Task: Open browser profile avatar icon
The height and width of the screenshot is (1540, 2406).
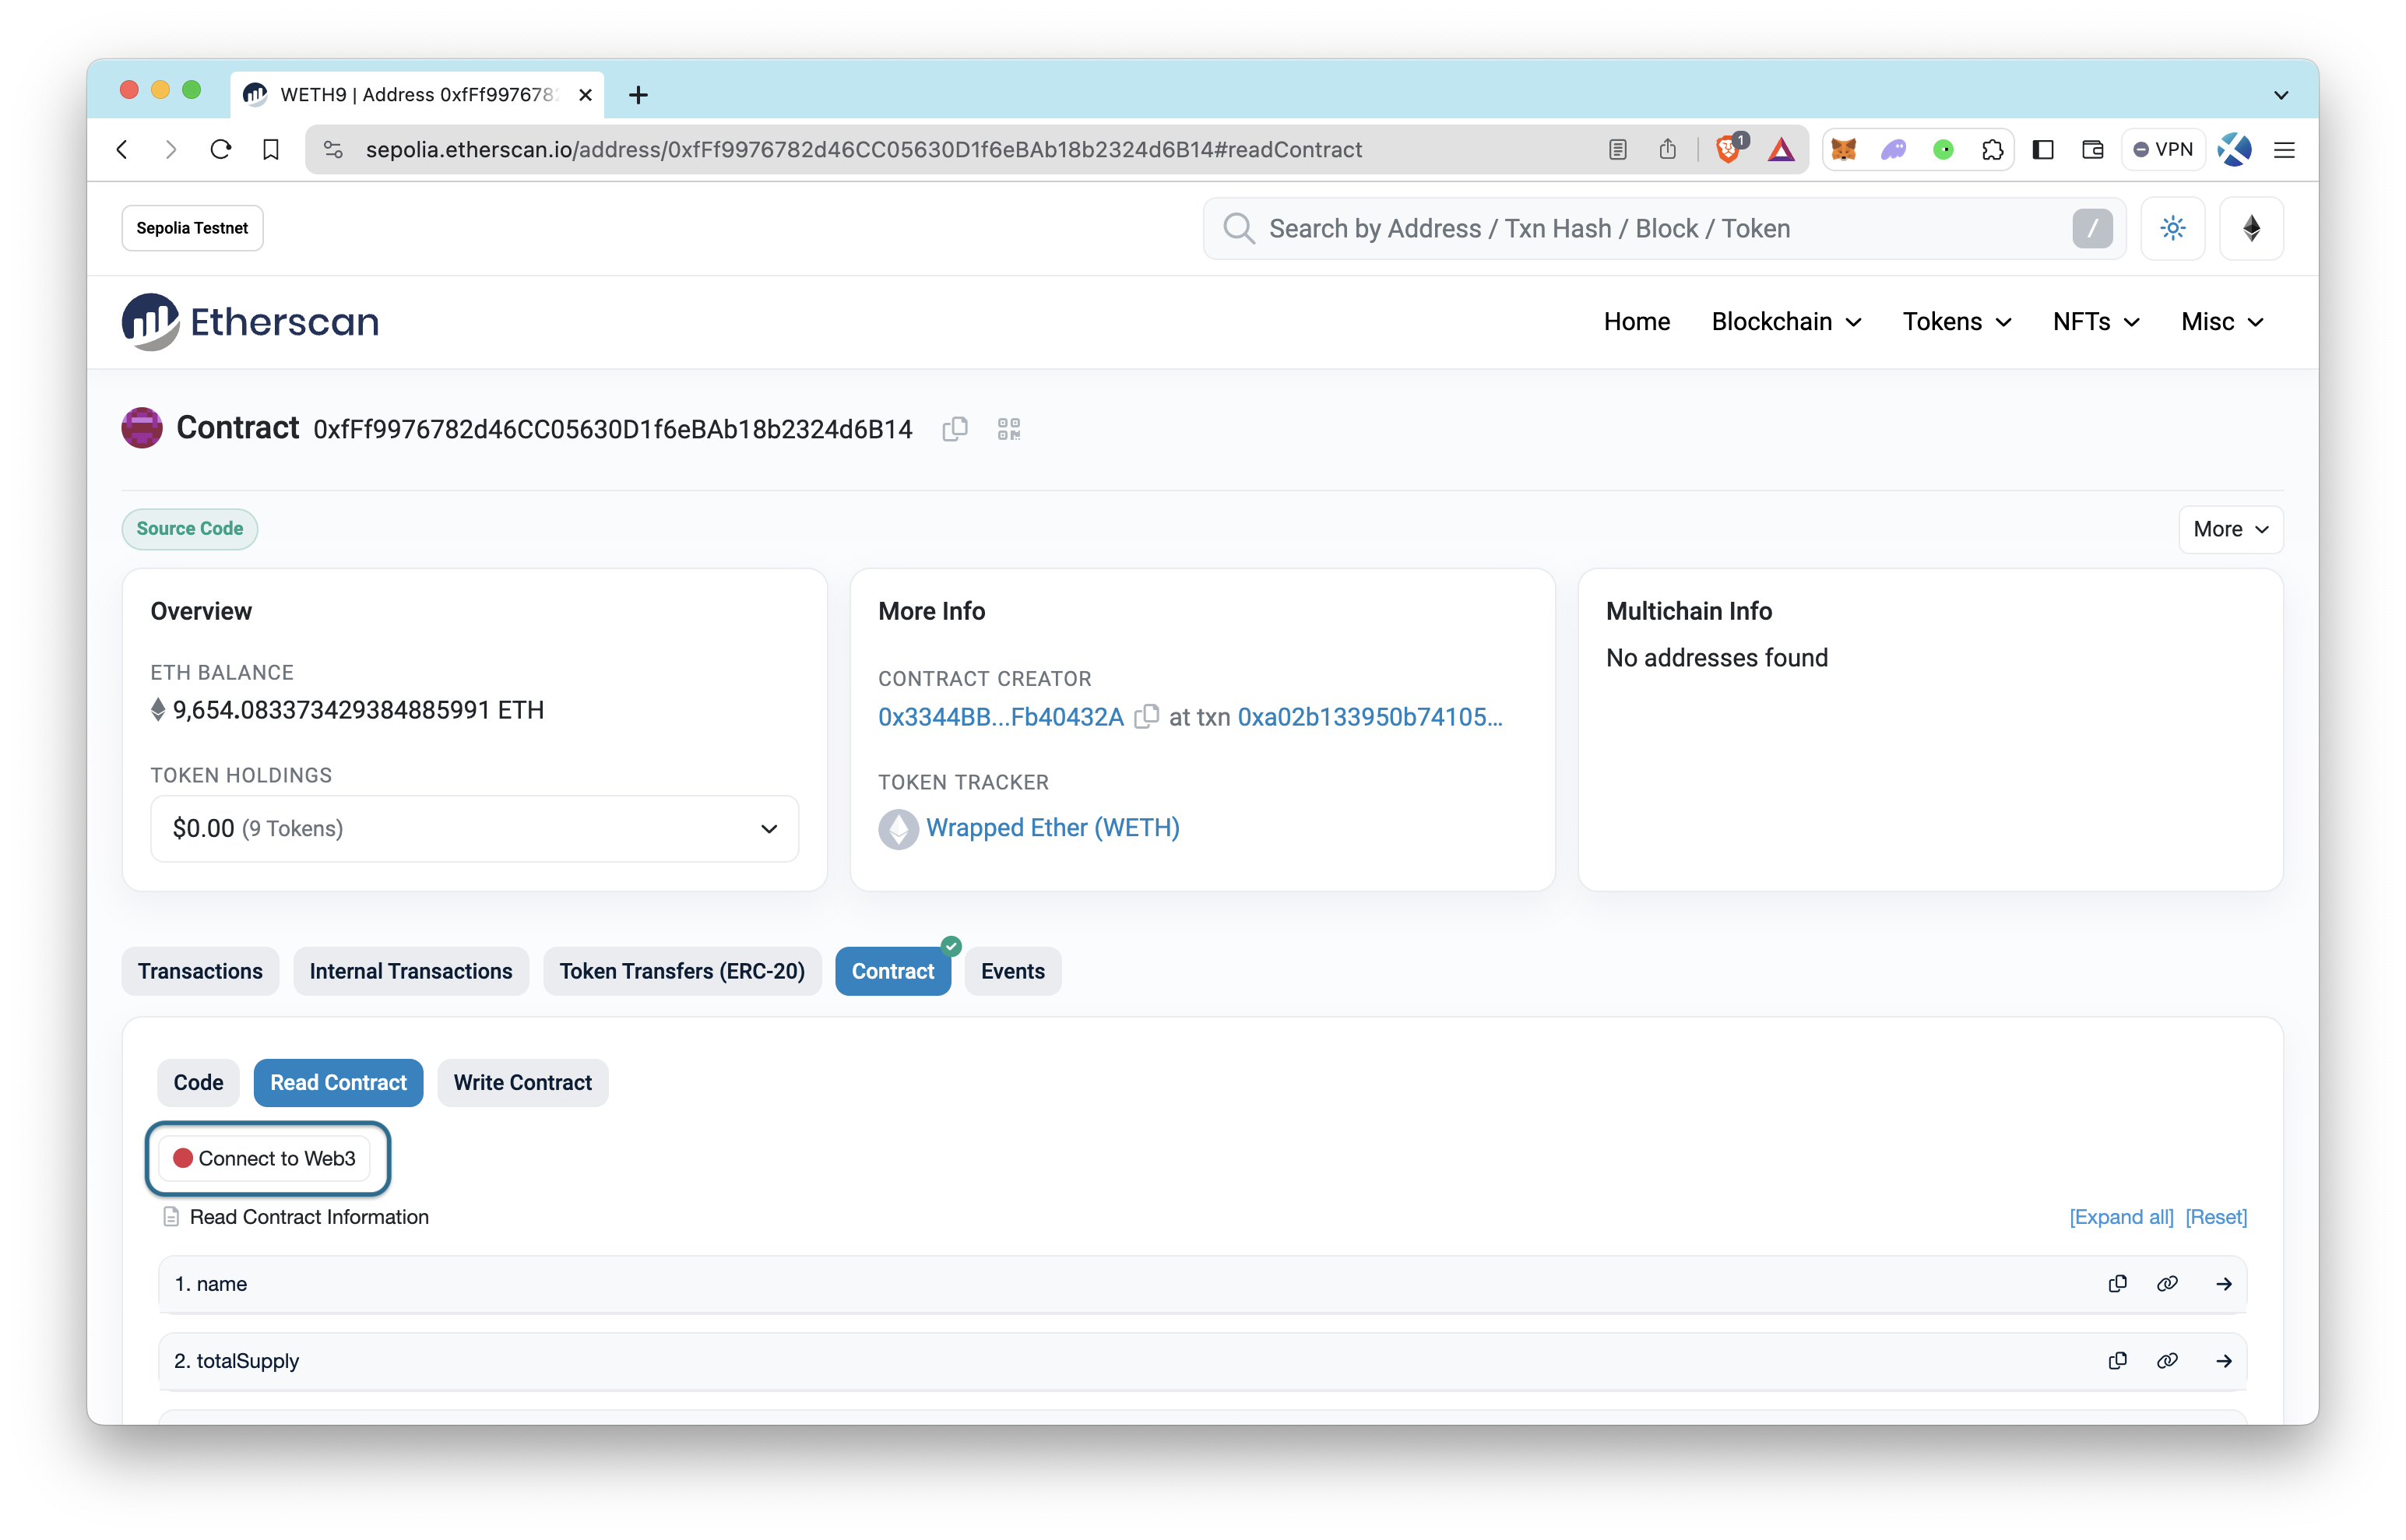Action: 2234,149
